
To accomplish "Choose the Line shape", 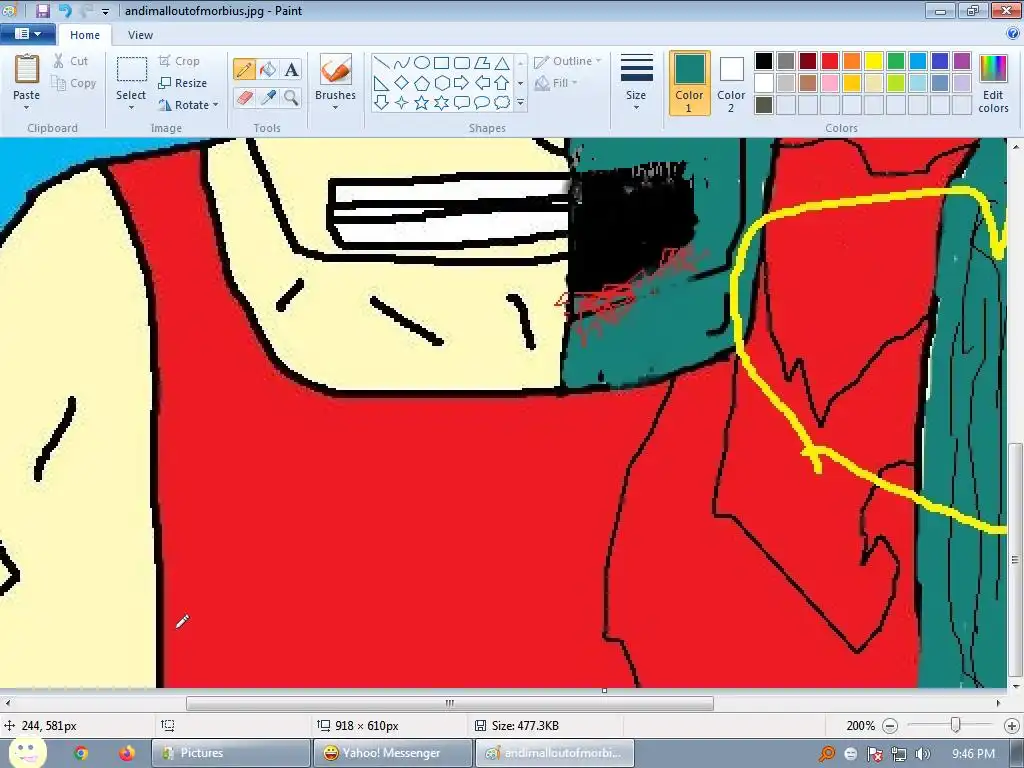I will [x=382, y=63].
